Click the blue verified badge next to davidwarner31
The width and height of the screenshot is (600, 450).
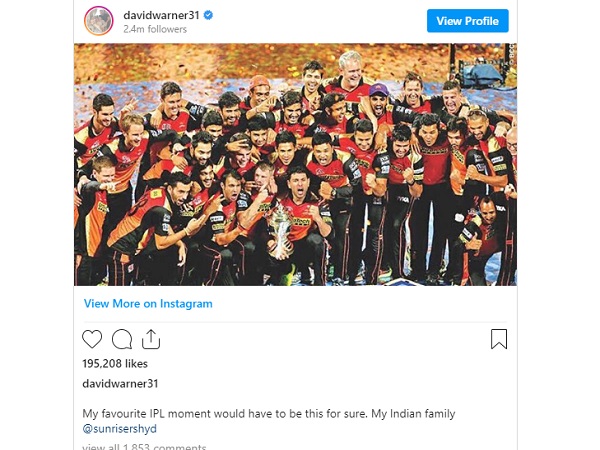pos(208,15)
